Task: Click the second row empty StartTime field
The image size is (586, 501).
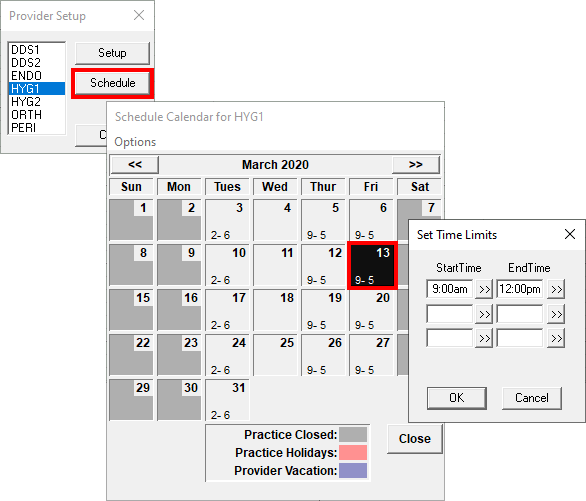Action: [450, 314]
